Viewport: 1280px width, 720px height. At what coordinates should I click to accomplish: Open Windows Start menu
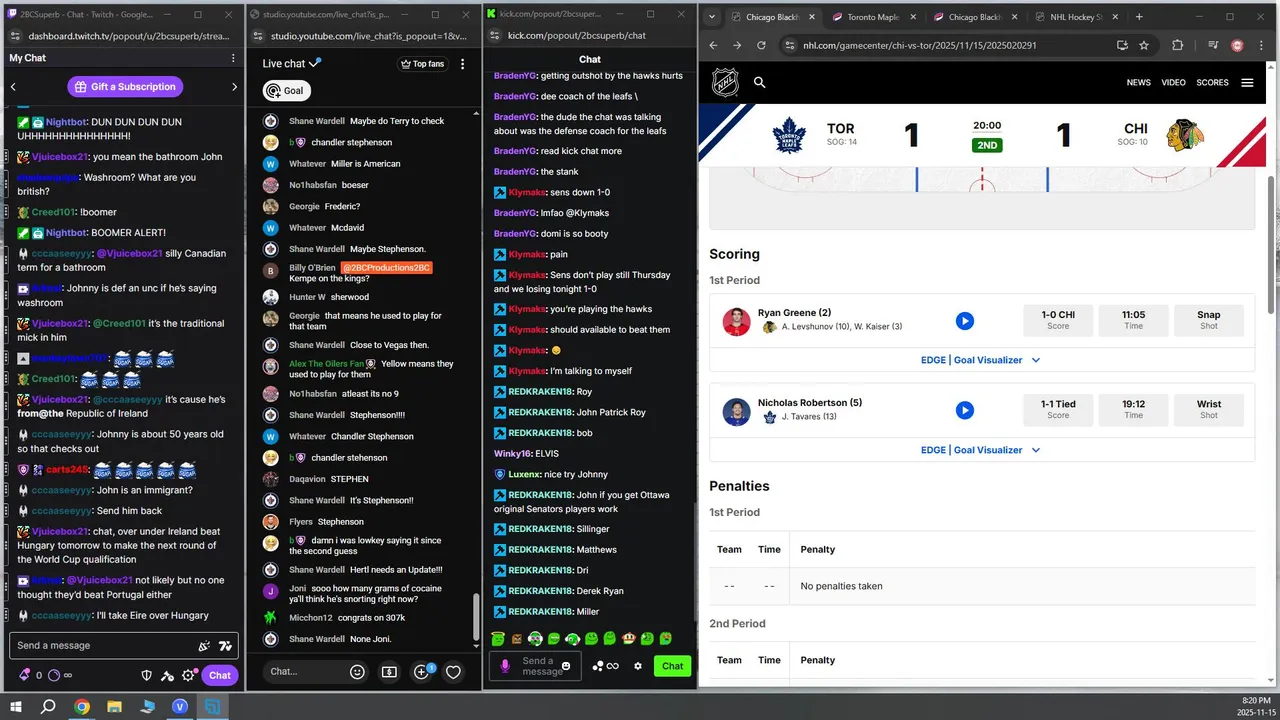pos(16,706)
